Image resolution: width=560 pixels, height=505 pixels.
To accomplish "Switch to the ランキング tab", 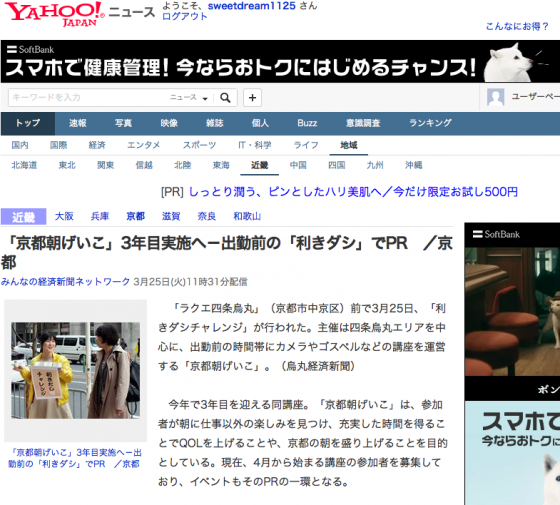I will click(430, 123).
